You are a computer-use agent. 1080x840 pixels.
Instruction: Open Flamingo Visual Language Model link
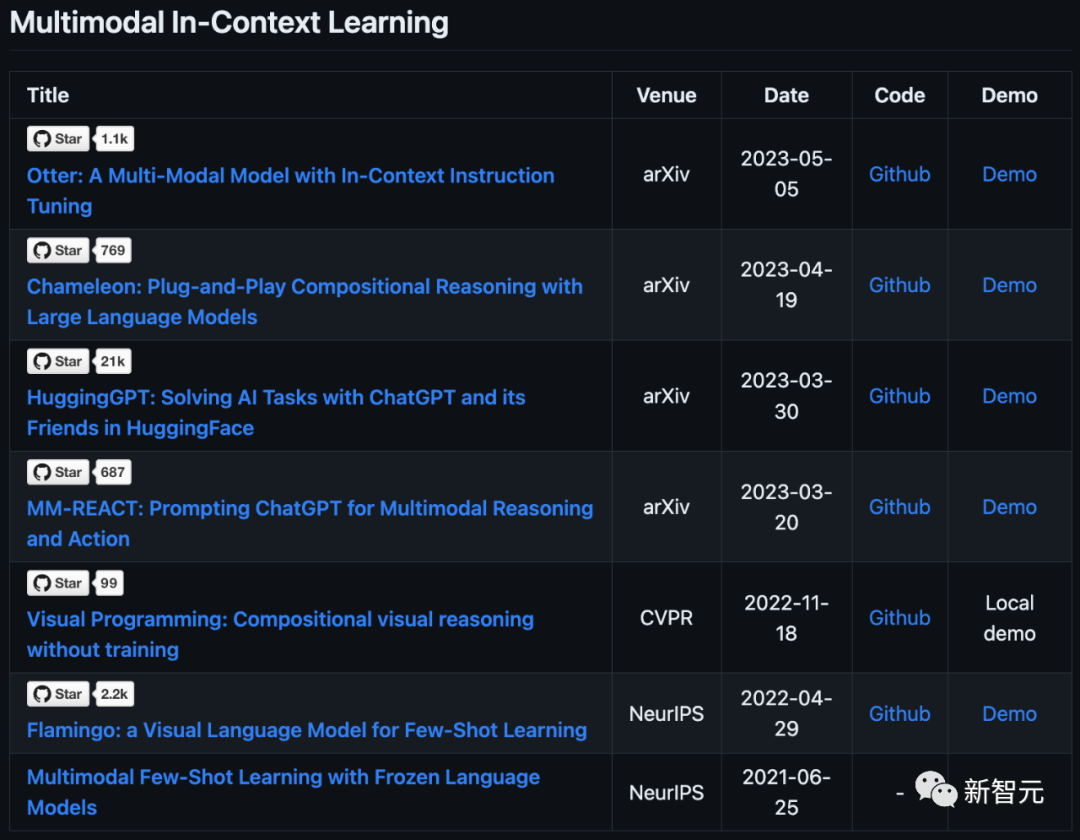click(x=306, y=730)
